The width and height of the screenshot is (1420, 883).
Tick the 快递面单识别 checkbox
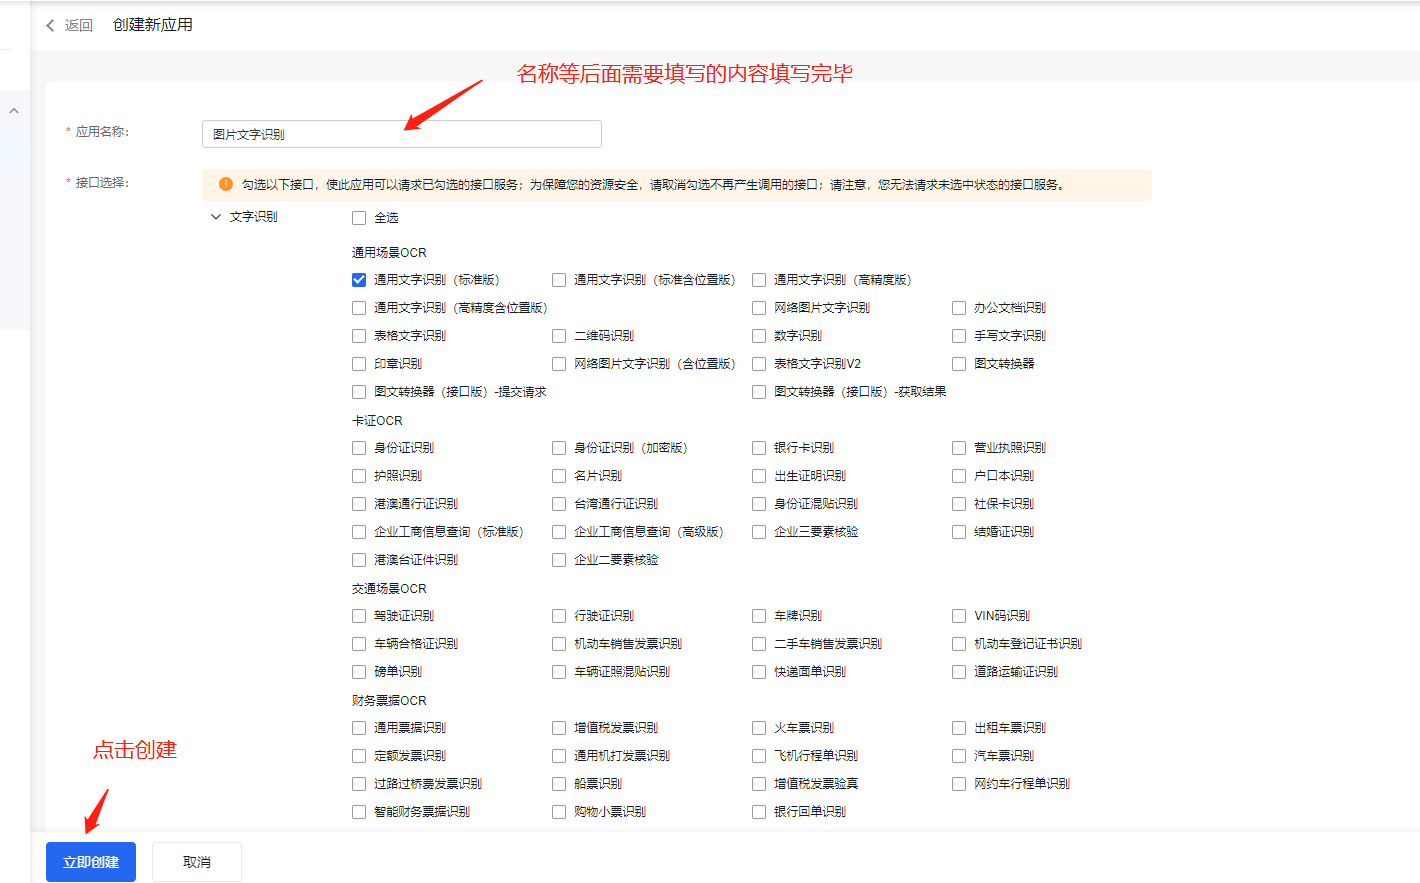[759, 672]
